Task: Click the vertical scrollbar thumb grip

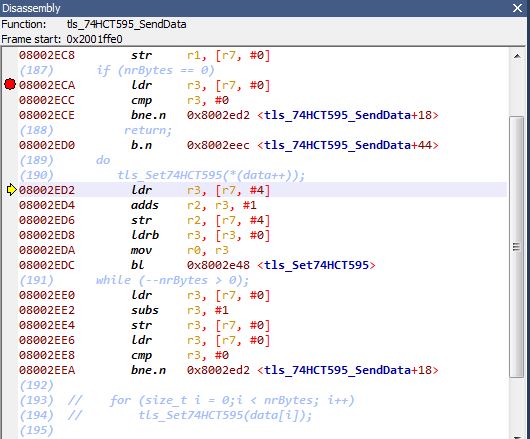Action: (x=516, y=247)
